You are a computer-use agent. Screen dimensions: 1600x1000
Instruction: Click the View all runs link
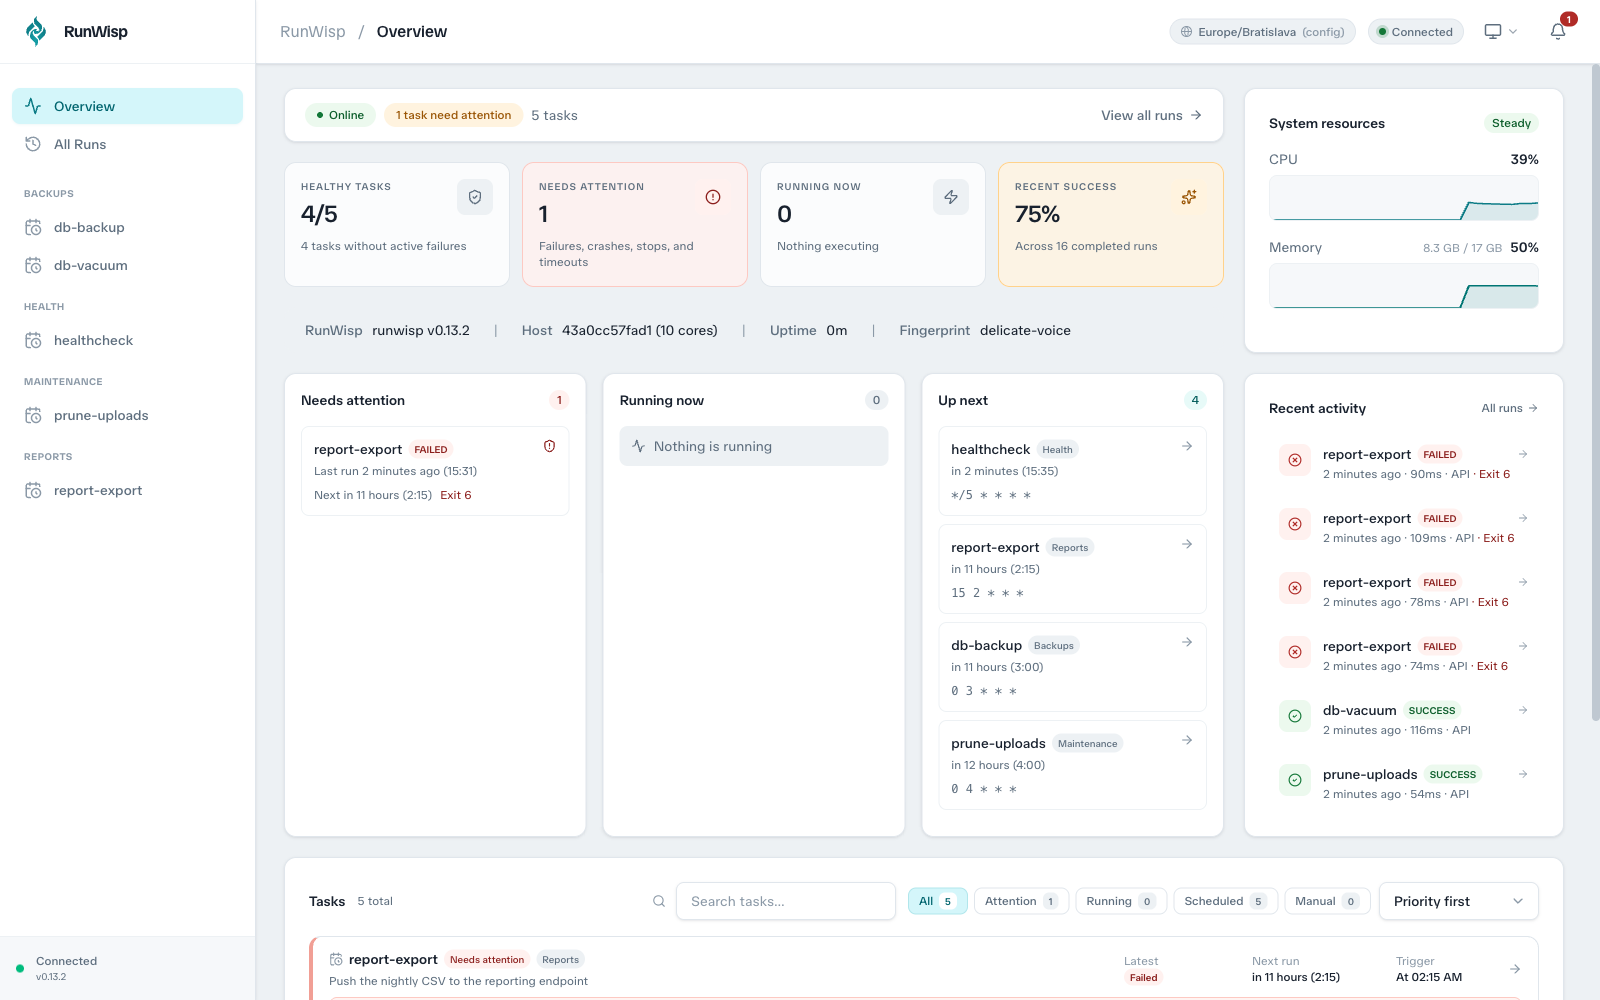(1151, 115)
